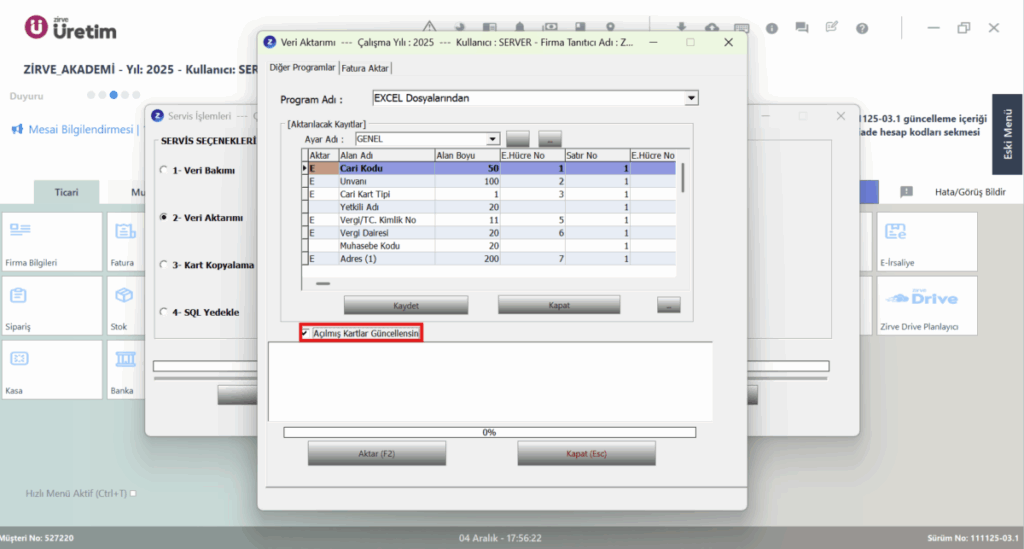Screen dimensions: 1024x549
Task: Click the Zirve Üretim logo
Action: click(x=71, y=28)
